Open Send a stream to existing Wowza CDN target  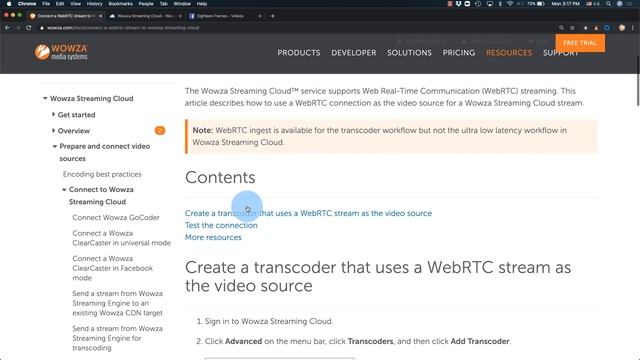118,303
